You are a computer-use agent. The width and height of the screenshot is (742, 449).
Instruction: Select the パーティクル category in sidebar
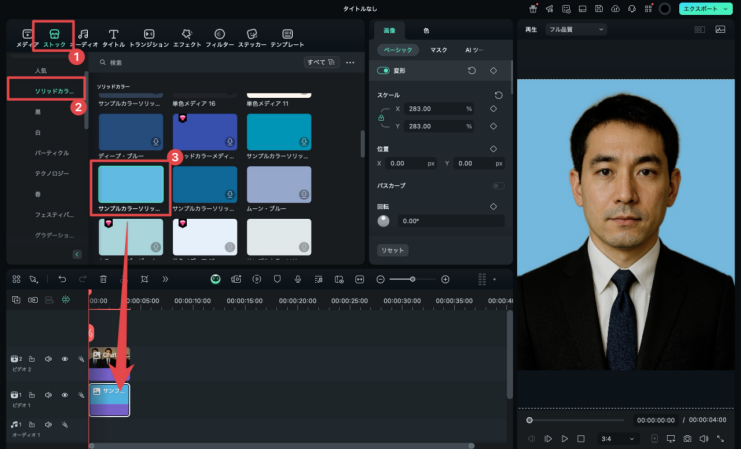click(x=52, y=152)
